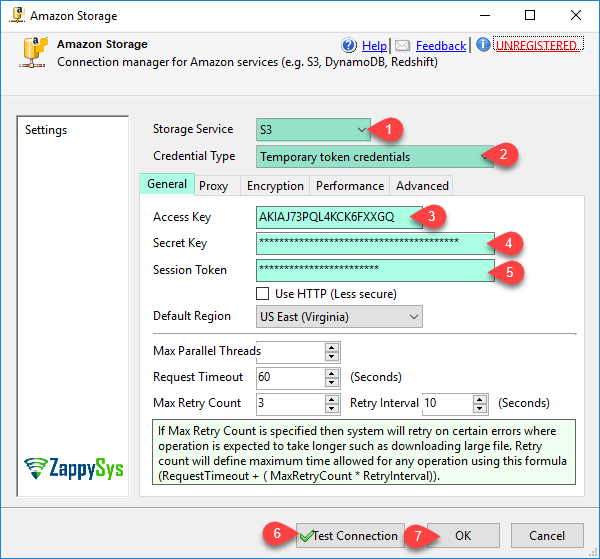Click the ZappySys logo

click(74, 468)
